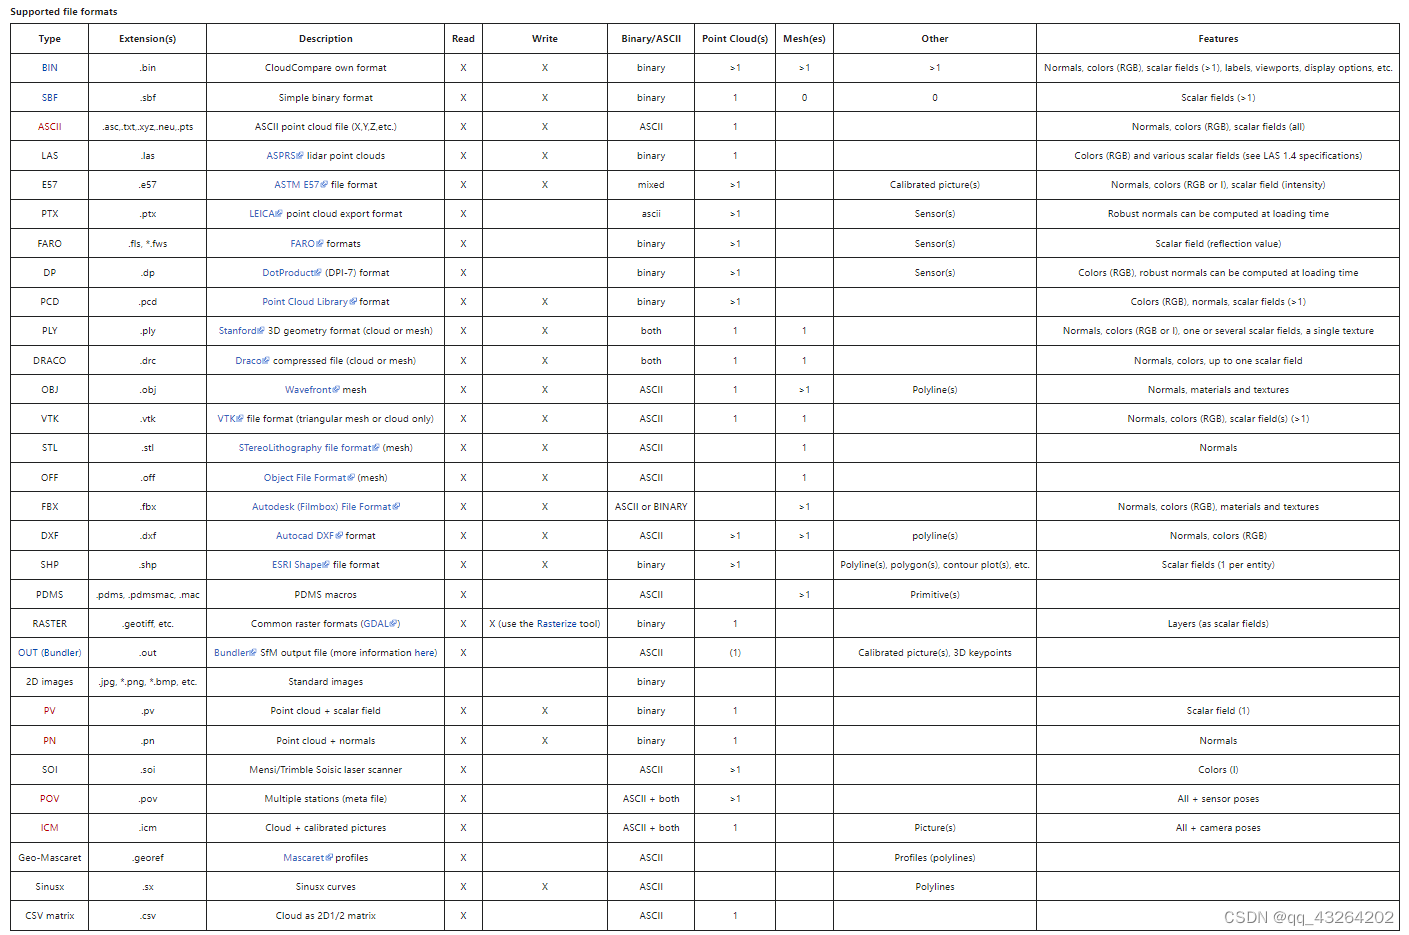Visit the Wavefront mesh link
This screenshot has height=935, width=1409.
click(x=312, y=390)
